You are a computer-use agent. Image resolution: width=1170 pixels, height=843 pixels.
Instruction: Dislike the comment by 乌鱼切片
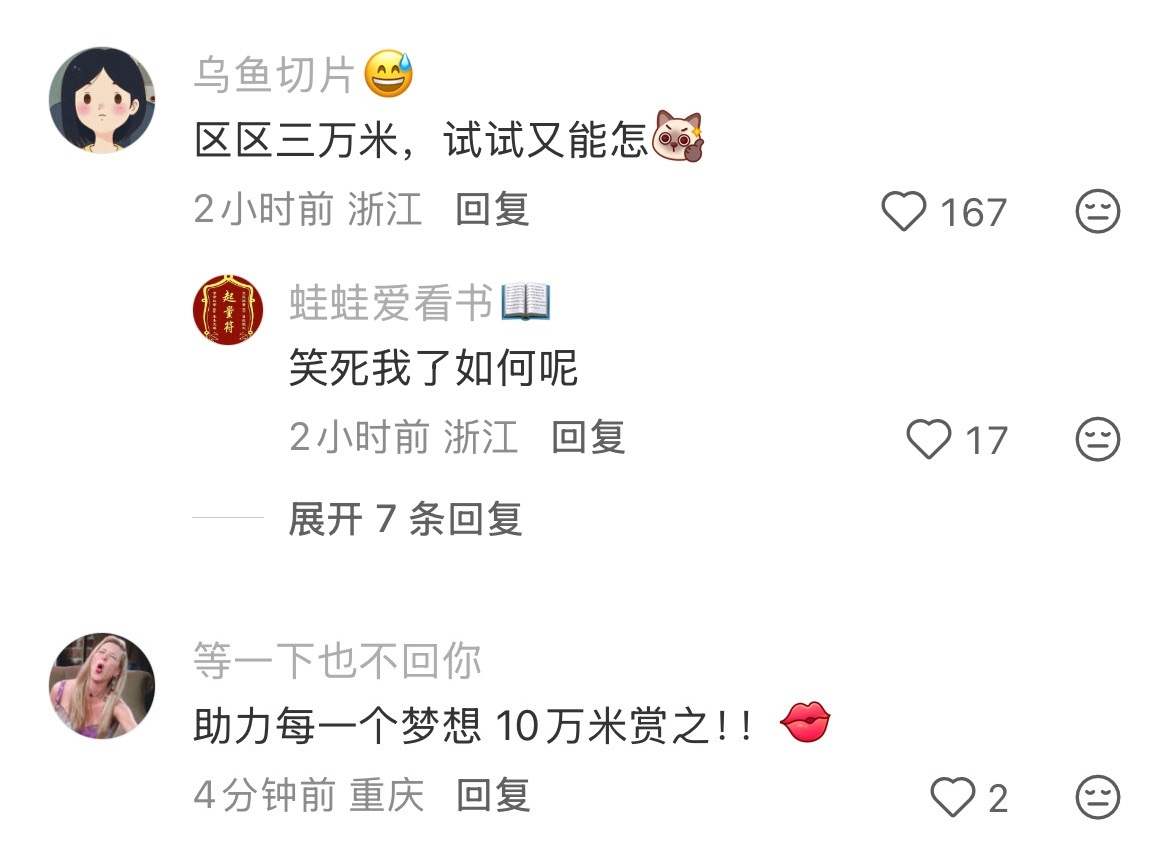pyautogui.click(x=1098, y=211)
